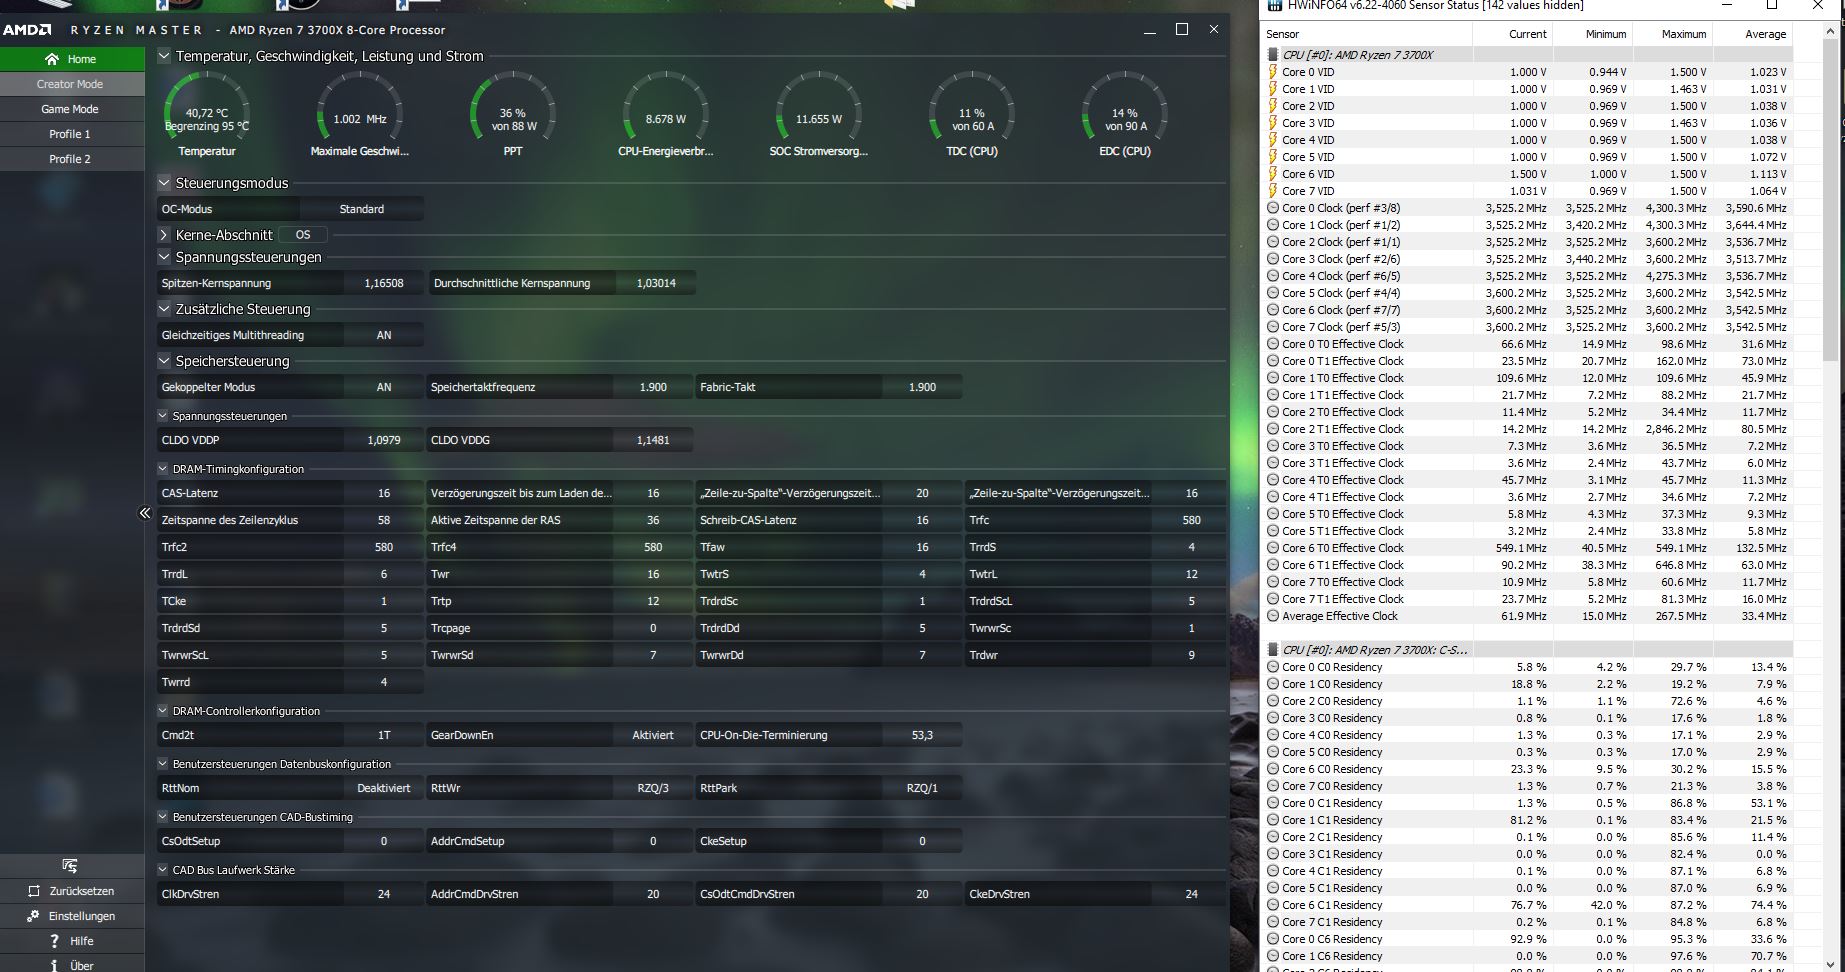Screen dimensions: 1845x972
Task: Click the icon beside Average Effective Clock
Action: coord(1273,616)
